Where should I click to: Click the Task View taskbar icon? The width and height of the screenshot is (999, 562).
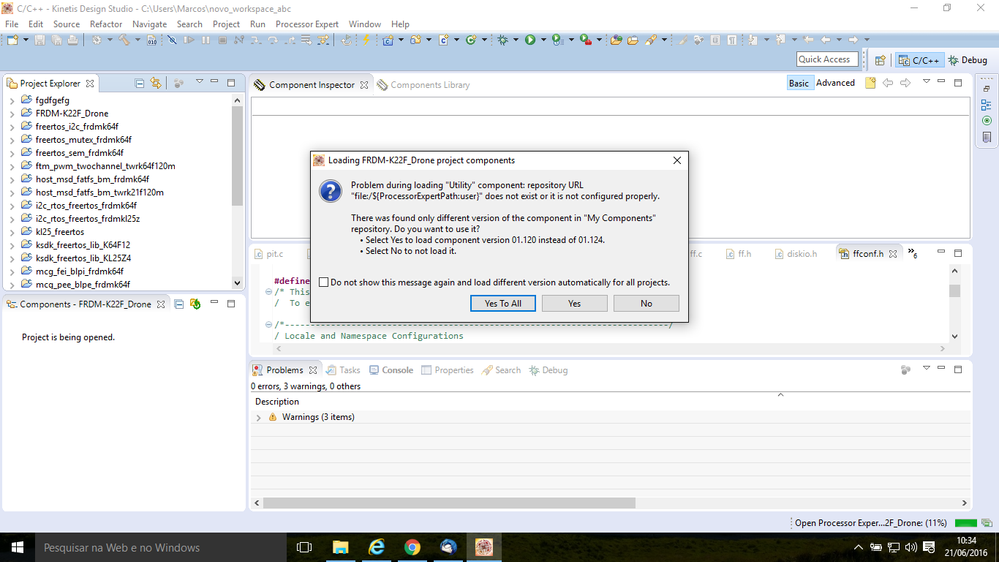(x=305, y=547)
